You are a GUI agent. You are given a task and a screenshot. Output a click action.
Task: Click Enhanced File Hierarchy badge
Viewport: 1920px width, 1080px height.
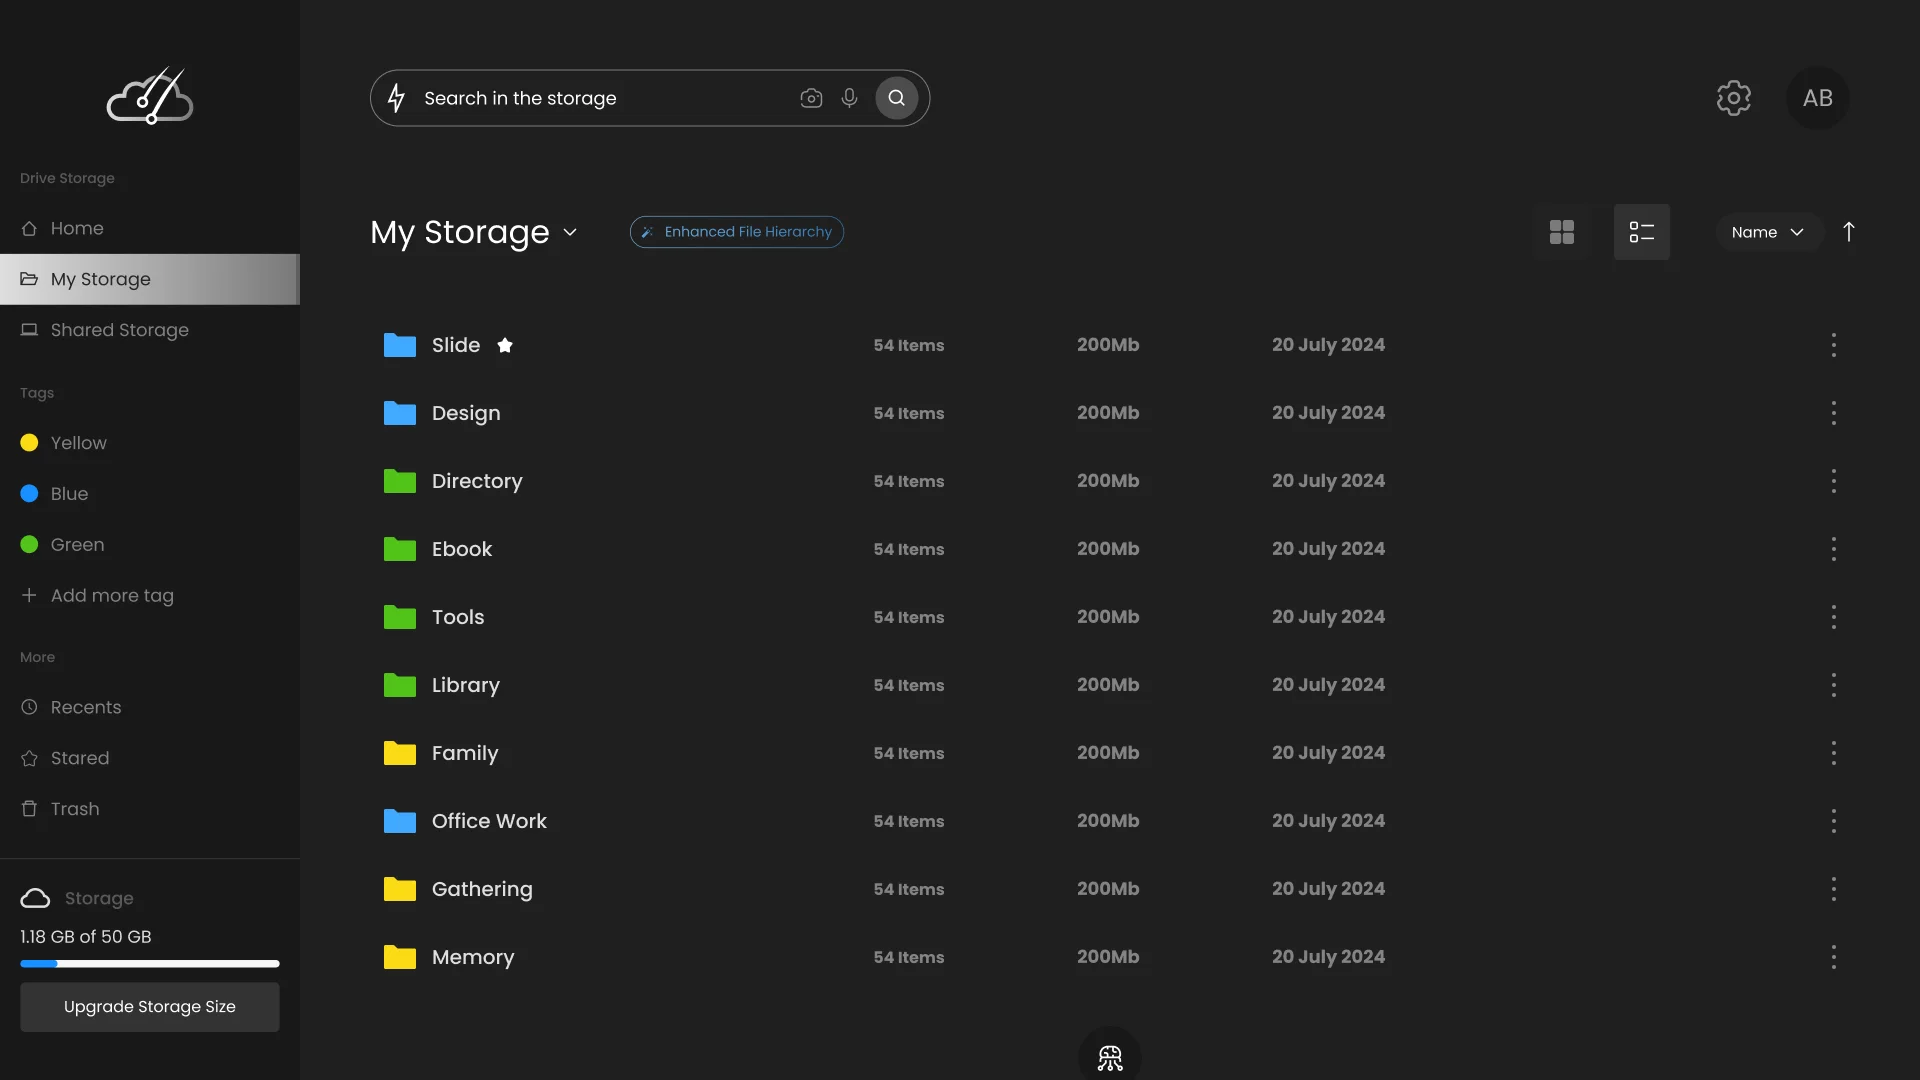coord(737,232)
